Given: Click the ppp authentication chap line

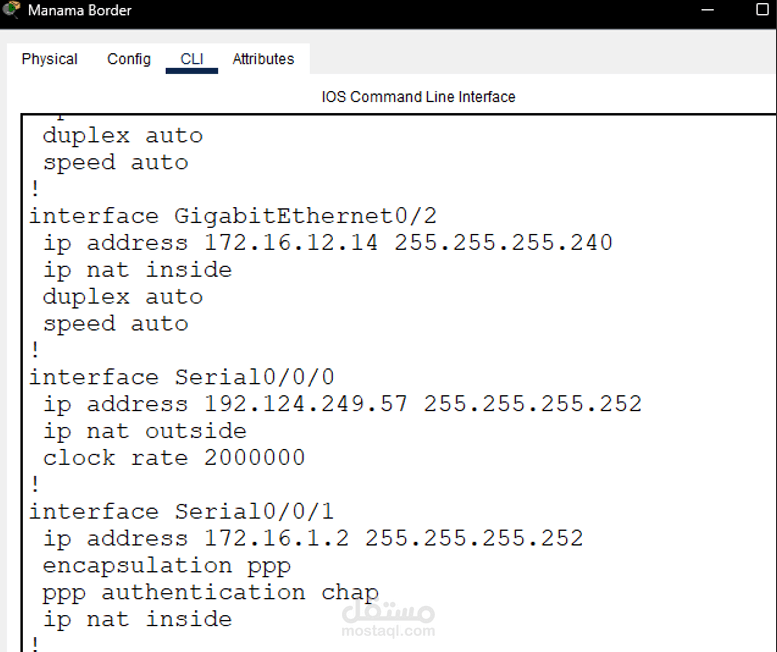Looking at the screenshot, I should click(211, 593).
